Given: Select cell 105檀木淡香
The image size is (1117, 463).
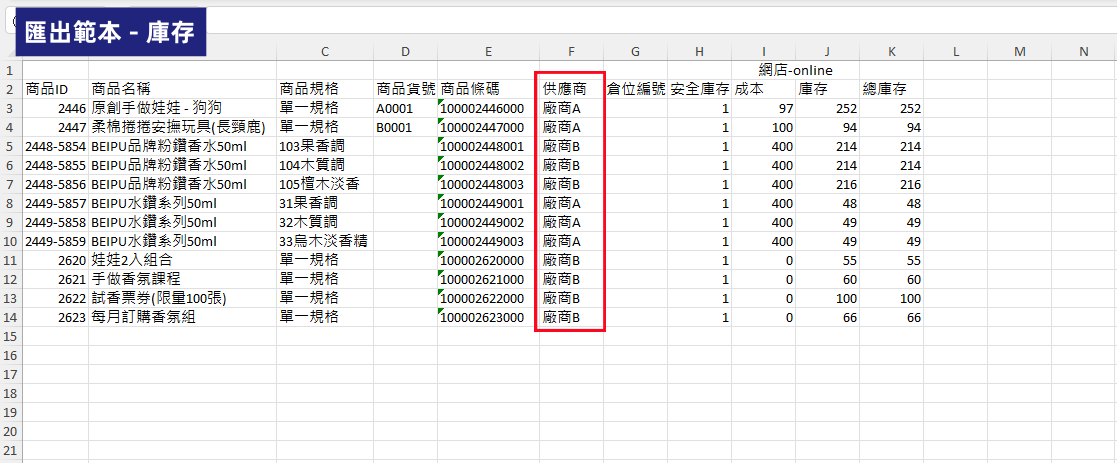Looking at the screenshot, I should tap(325, 184).
